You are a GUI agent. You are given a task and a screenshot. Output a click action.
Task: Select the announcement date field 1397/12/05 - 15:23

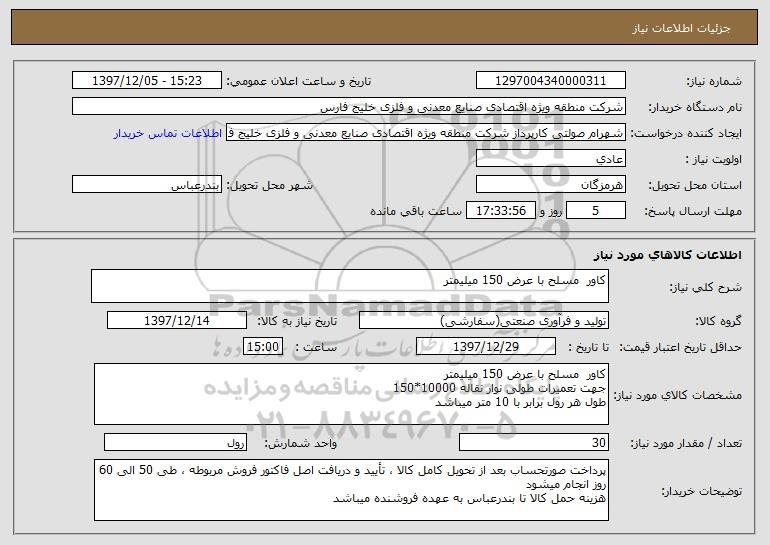147,81
